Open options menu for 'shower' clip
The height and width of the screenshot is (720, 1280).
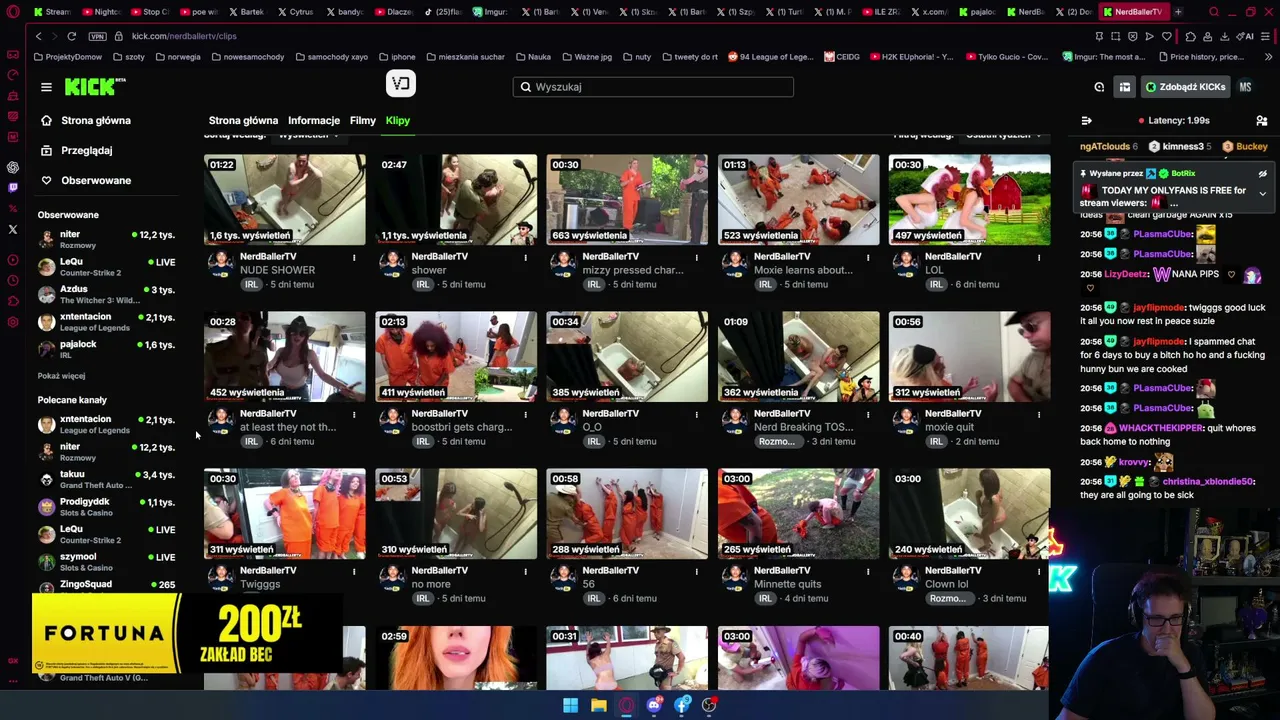(525, 258)
